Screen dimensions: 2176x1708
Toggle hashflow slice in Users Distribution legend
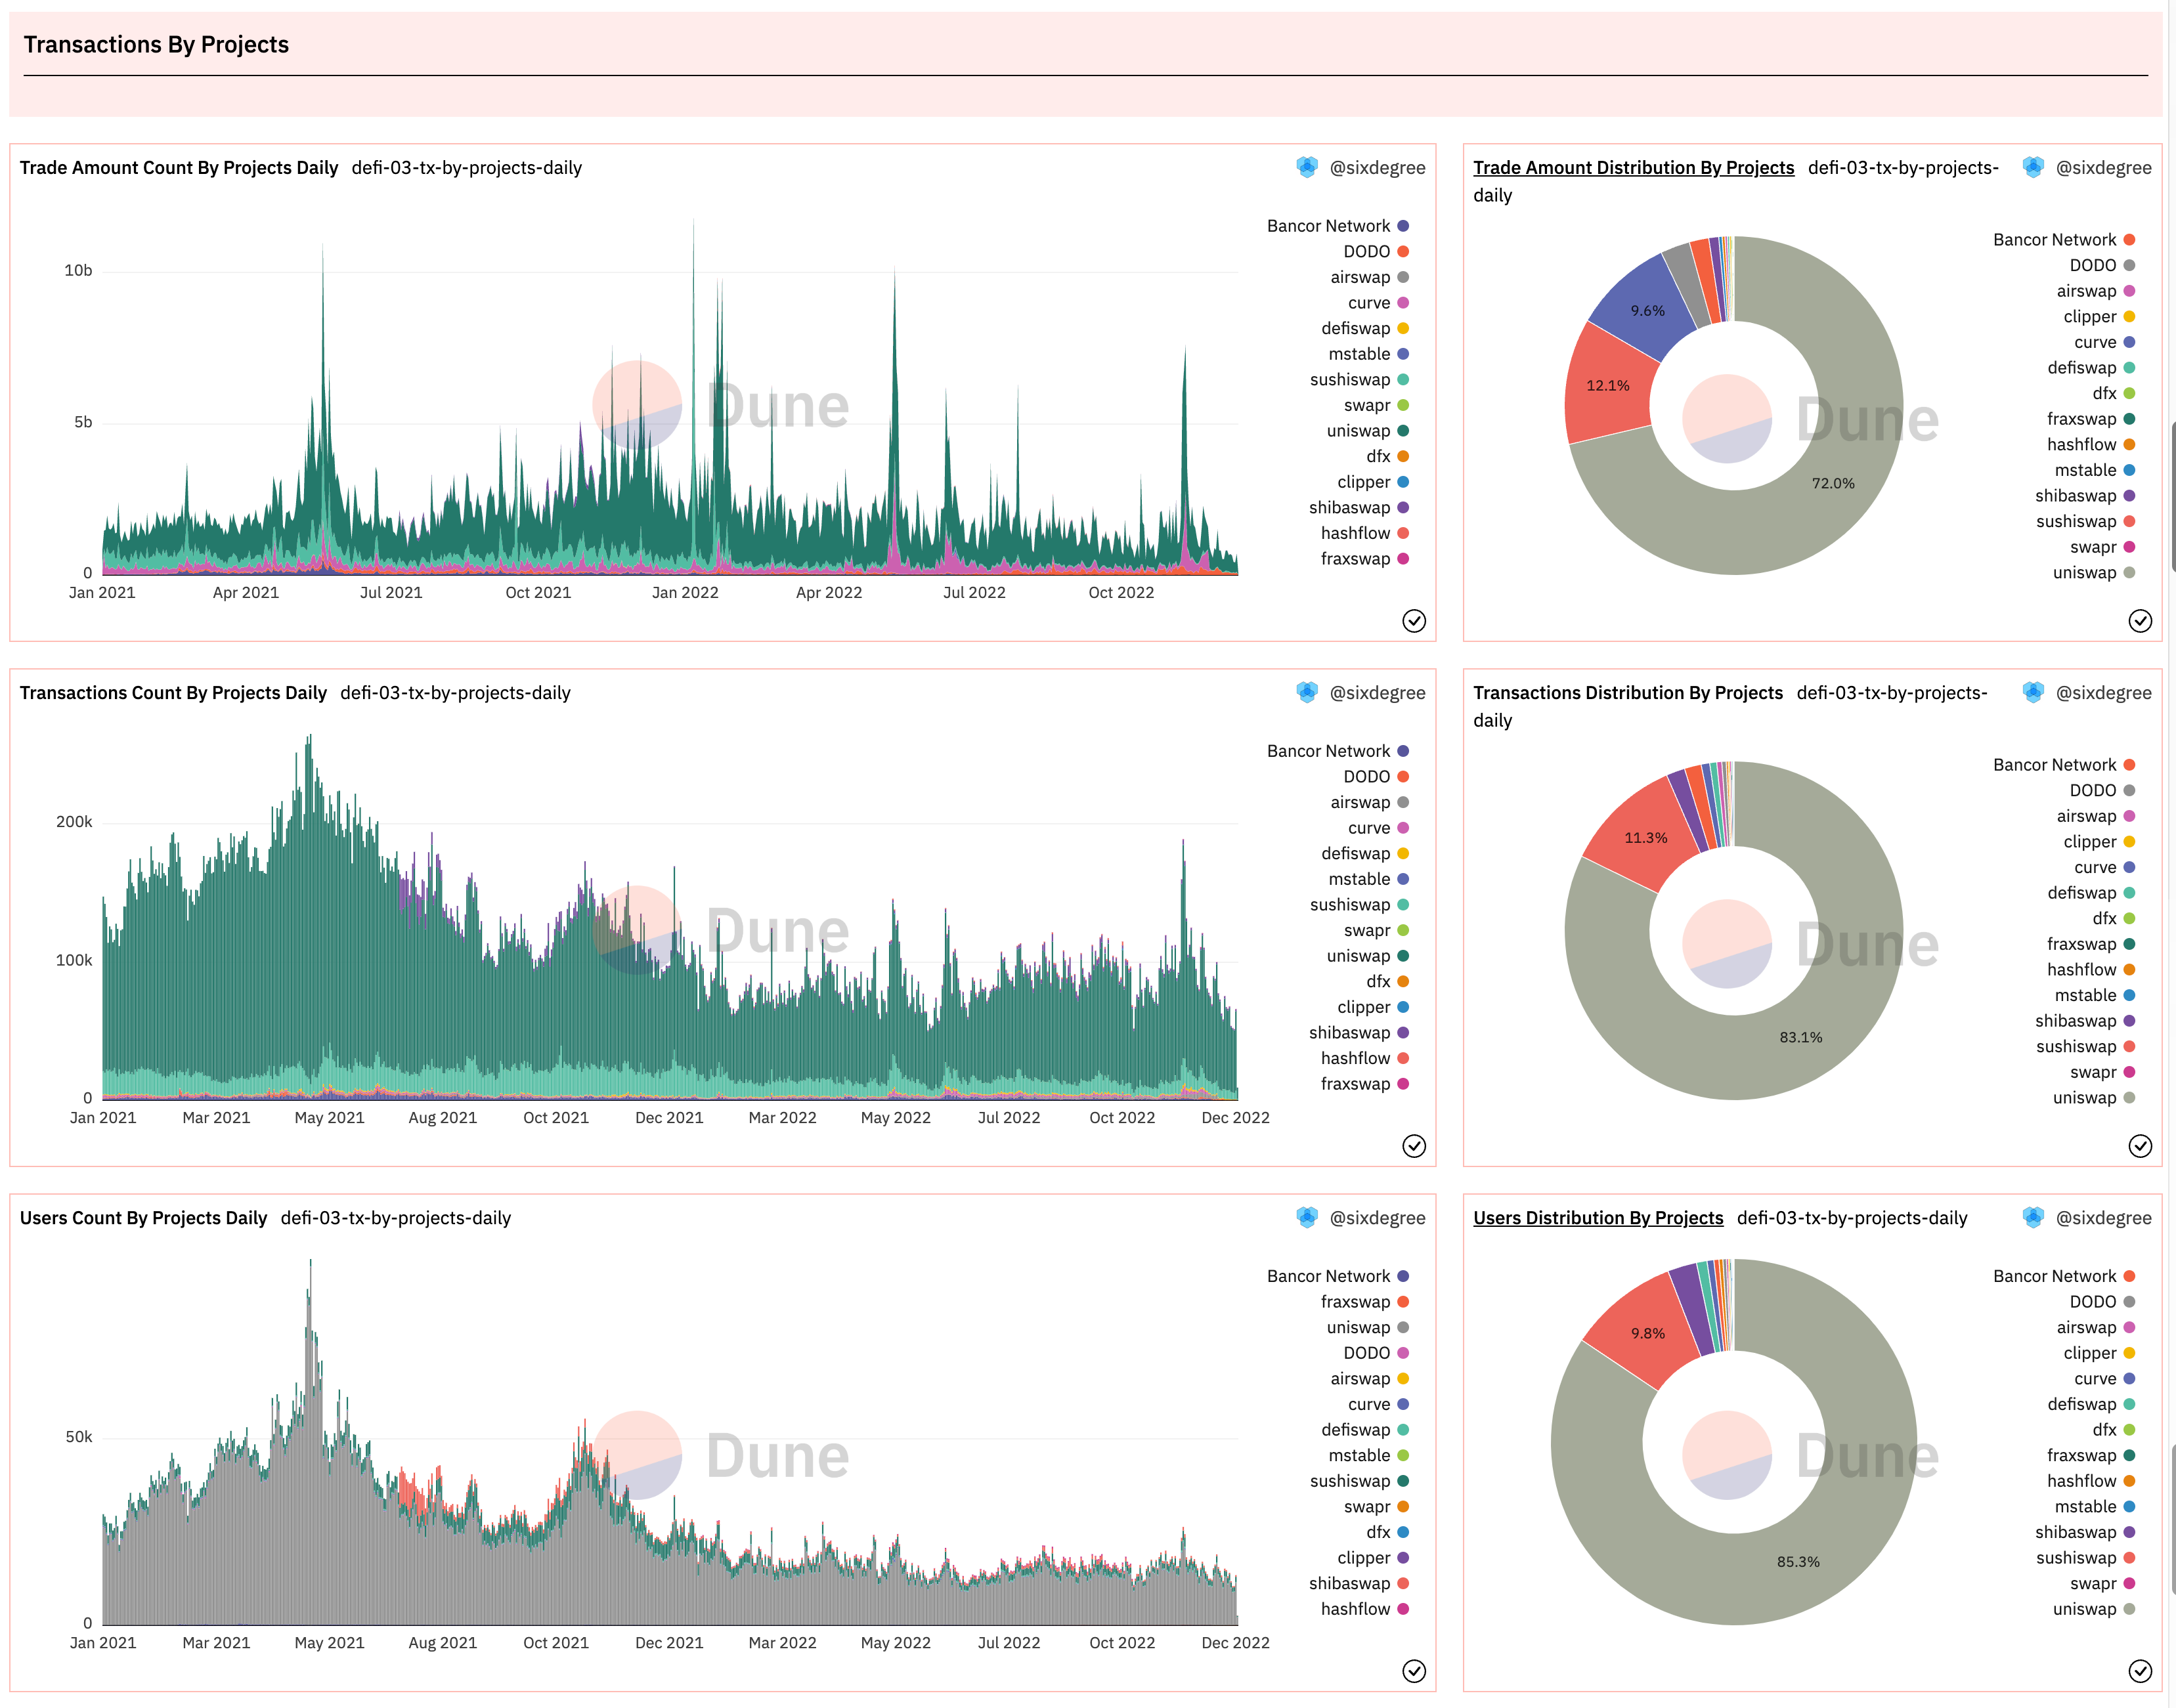pyautogui.click(x=2091, y=1481)
